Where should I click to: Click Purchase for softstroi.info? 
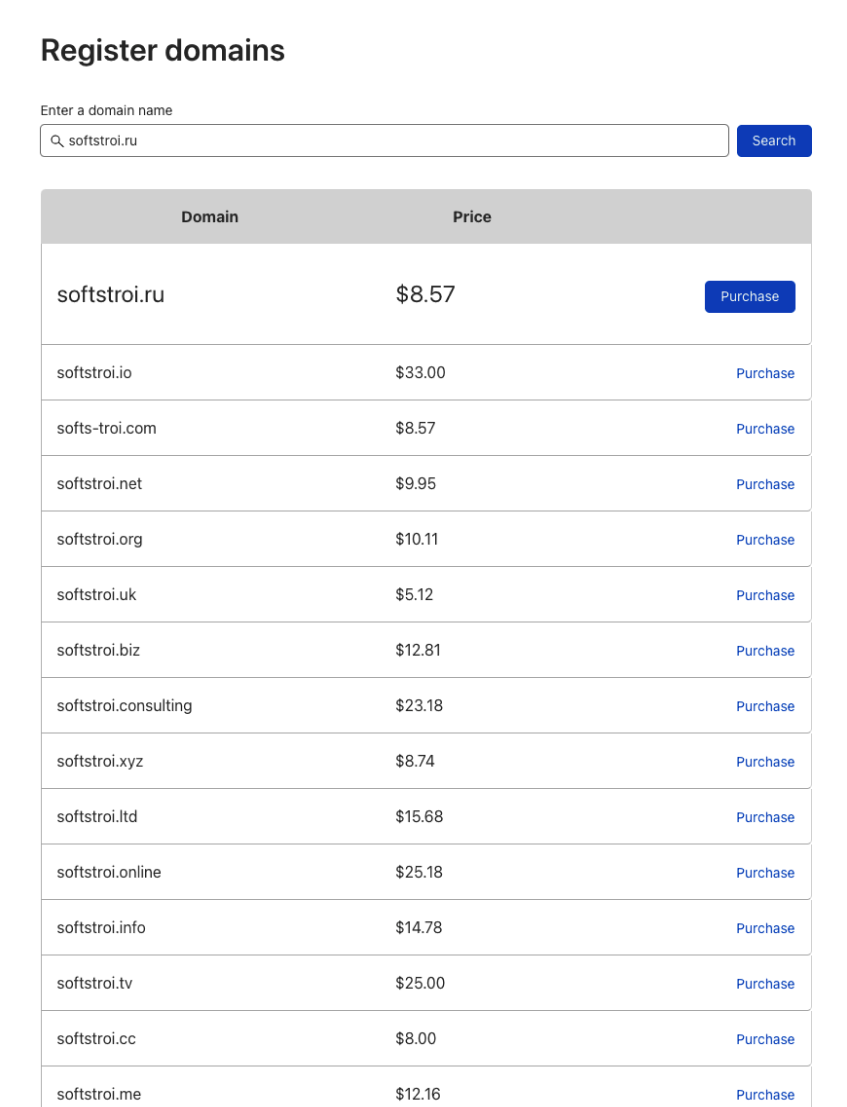(x=765, y=929)
